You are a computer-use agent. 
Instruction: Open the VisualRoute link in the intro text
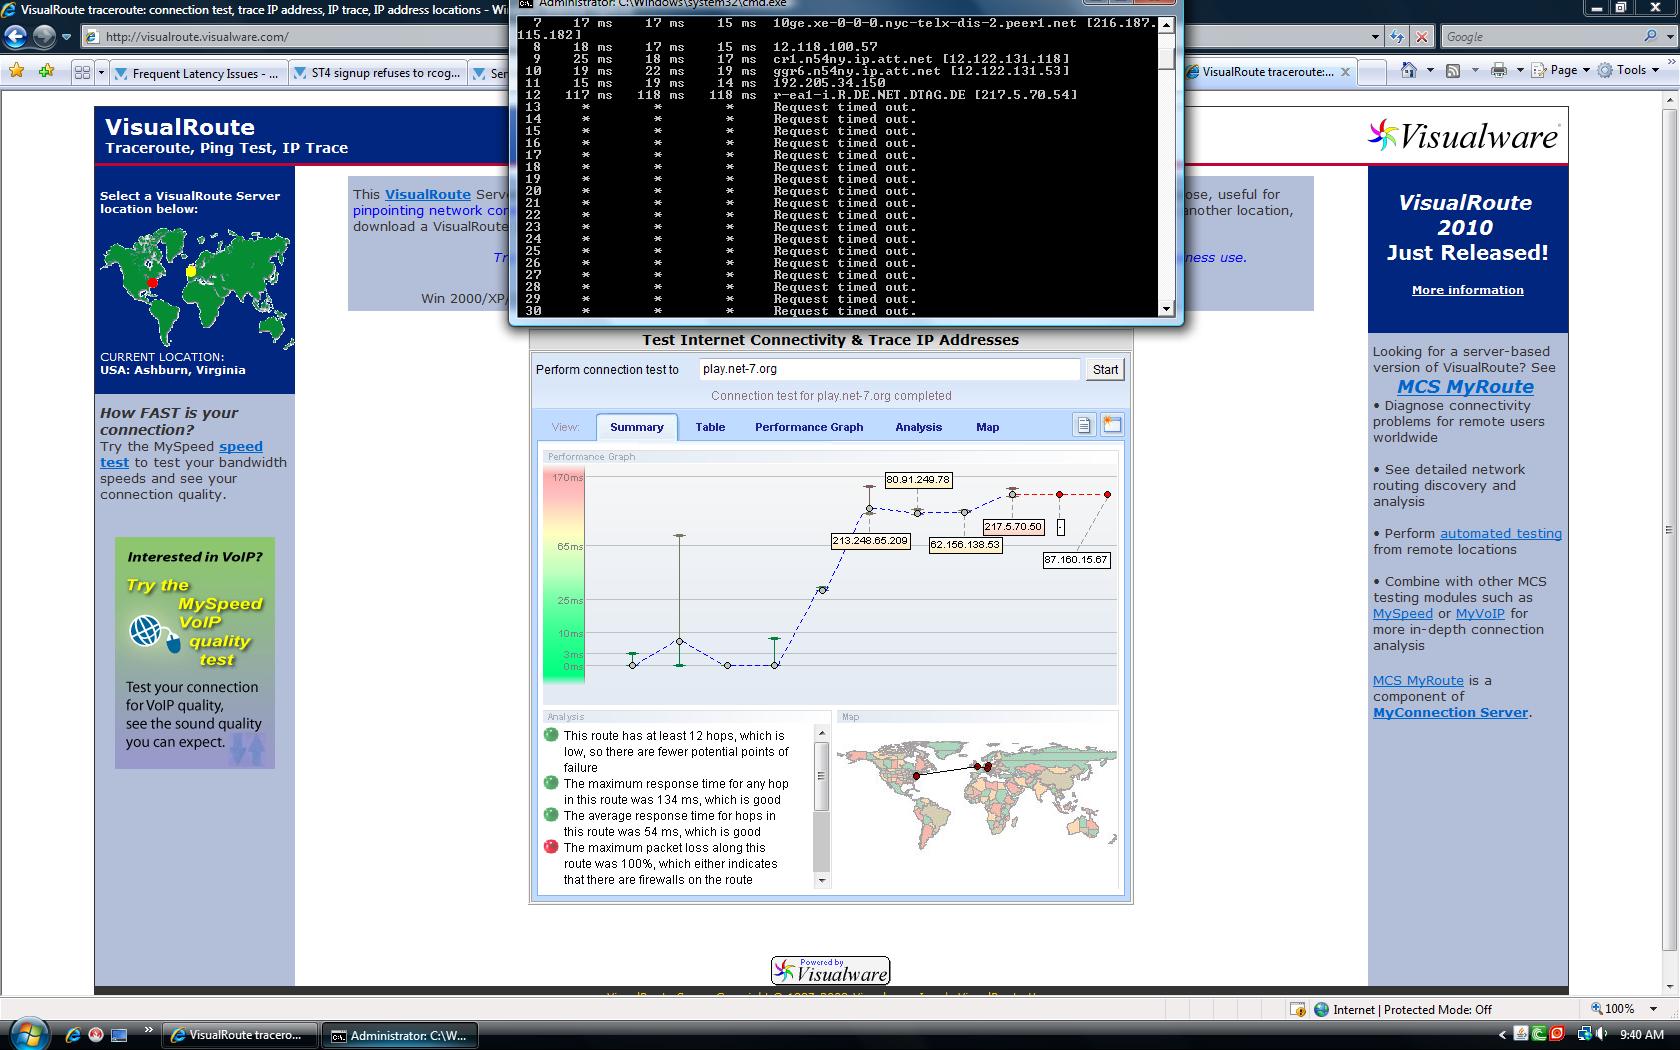point(428,194)
